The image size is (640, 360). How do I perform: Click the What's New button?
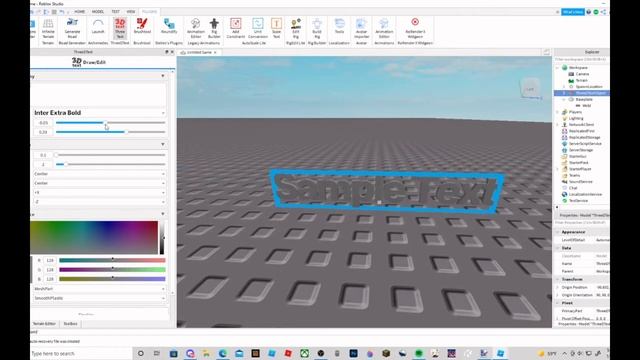click(x=573, y=12)
